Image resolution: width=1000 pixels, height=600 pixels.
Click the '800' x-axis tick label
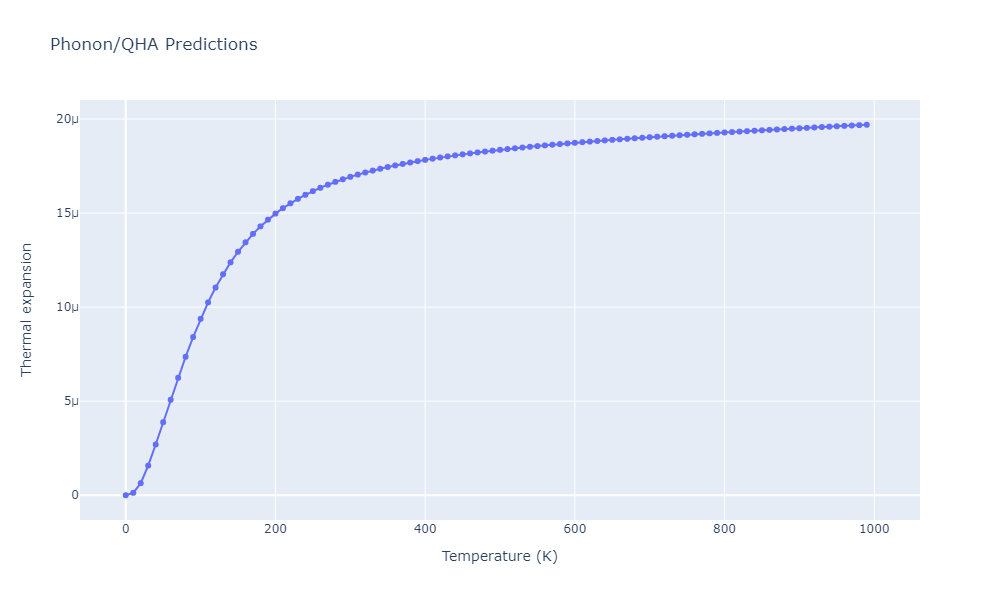coord(724,529)
